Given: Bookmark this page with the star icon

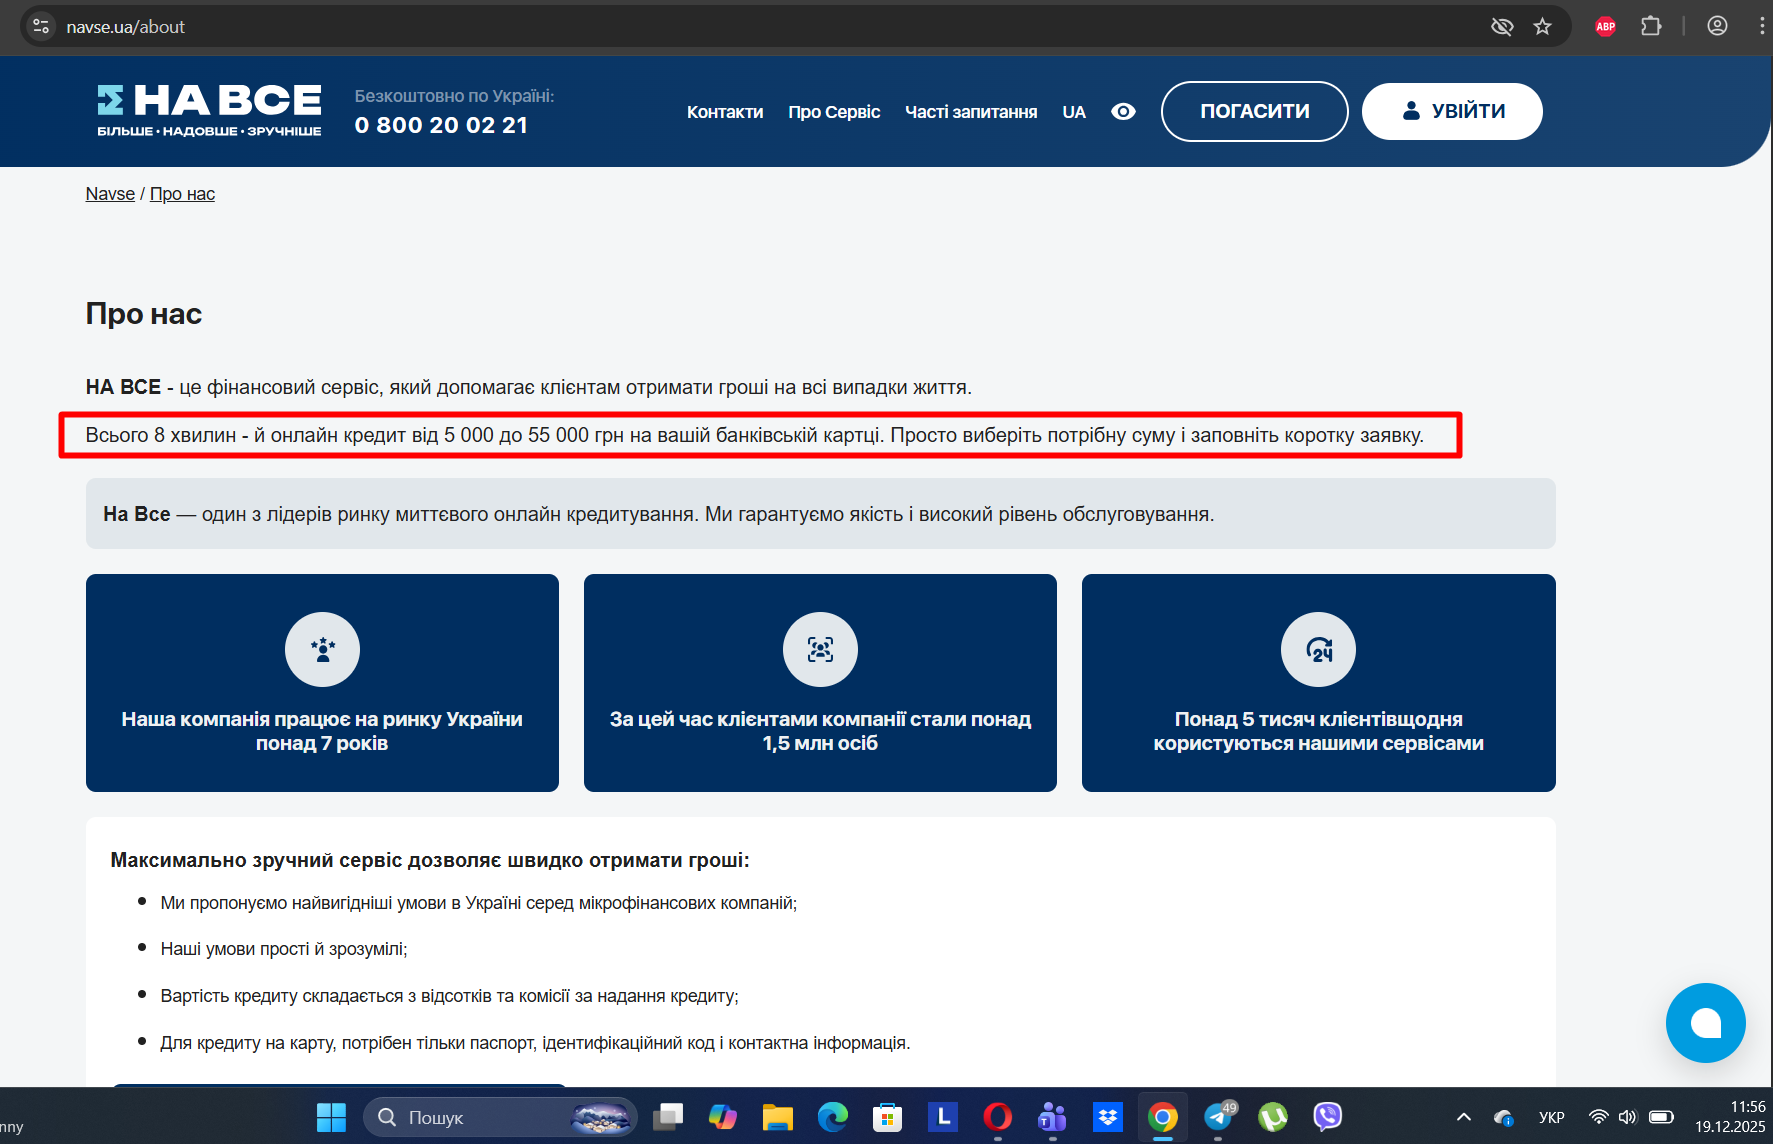Looking at the screenshot, I should click(x=1542, y=27).
